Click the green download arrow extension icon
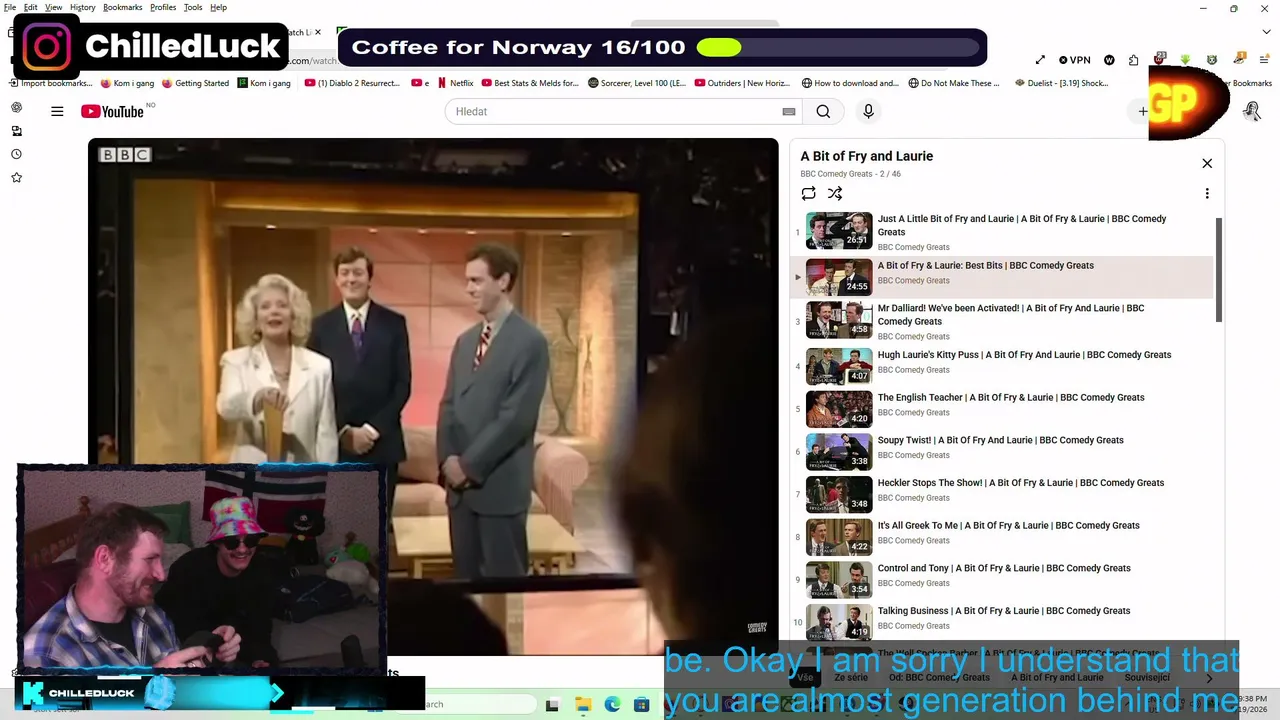 coord(1185,60)
